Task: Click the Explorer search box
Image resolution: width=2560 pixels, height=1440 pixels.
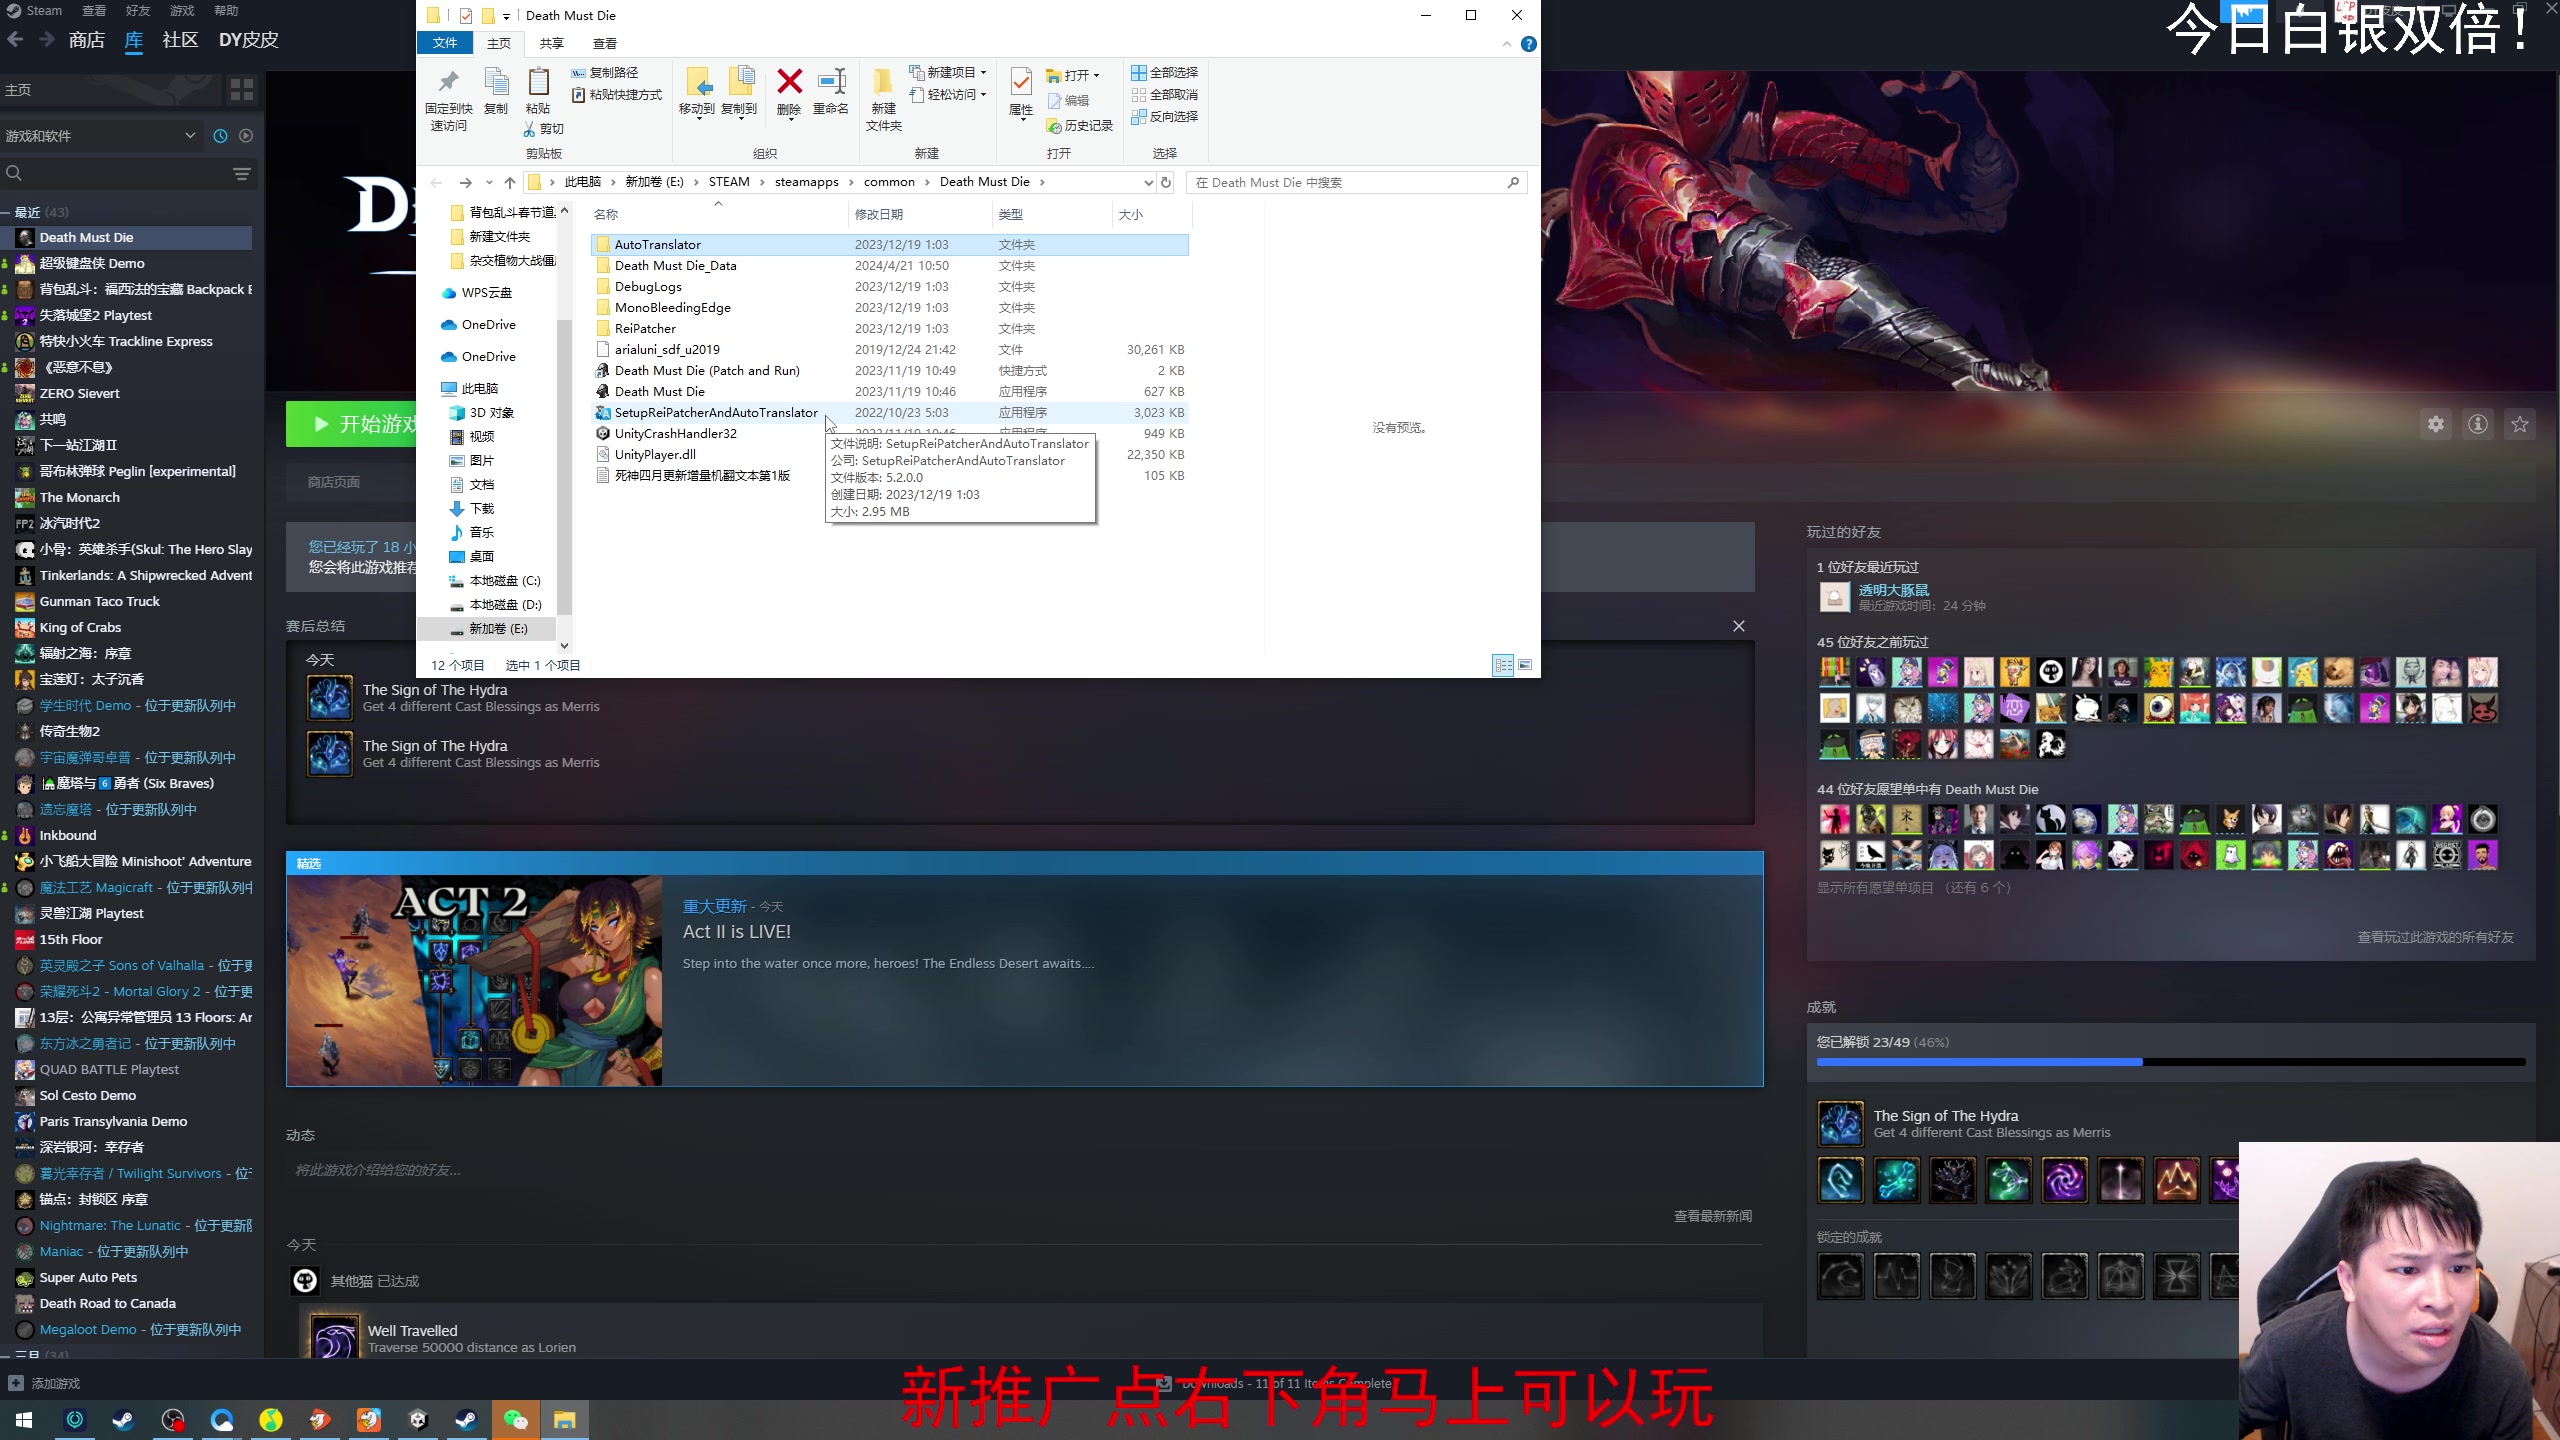Action: point(1356,182)
